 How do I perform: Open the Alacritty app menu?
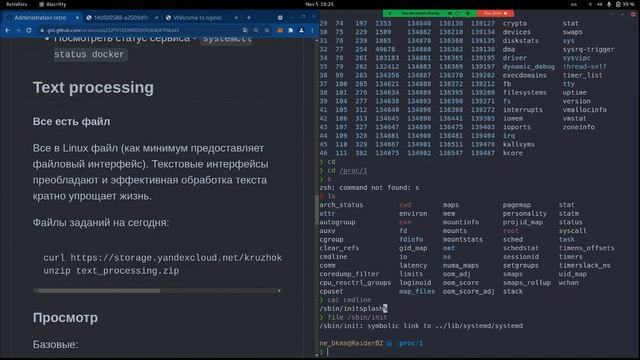pyautogui.click(x=52, y=4)
